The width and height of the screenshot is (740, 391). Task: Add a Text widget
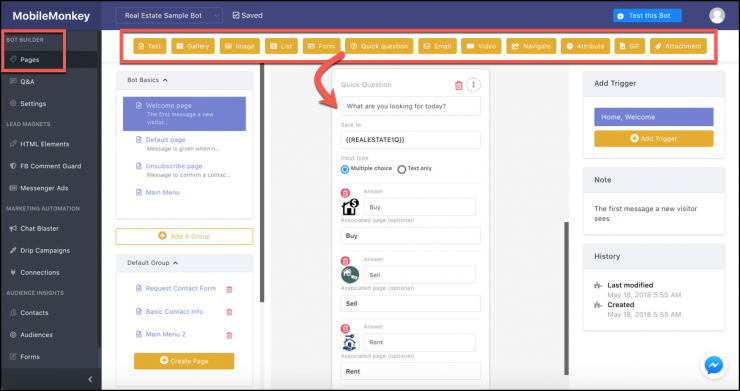pos(150,46)
